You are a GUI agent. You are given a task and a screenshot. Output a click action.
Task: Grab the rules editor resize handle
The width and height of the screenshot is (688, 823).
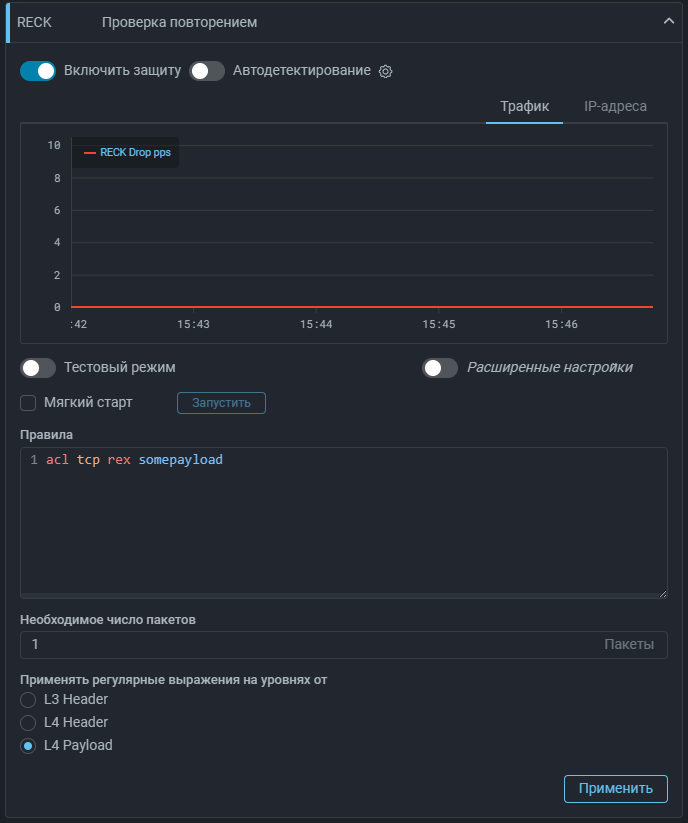[662, 593]
